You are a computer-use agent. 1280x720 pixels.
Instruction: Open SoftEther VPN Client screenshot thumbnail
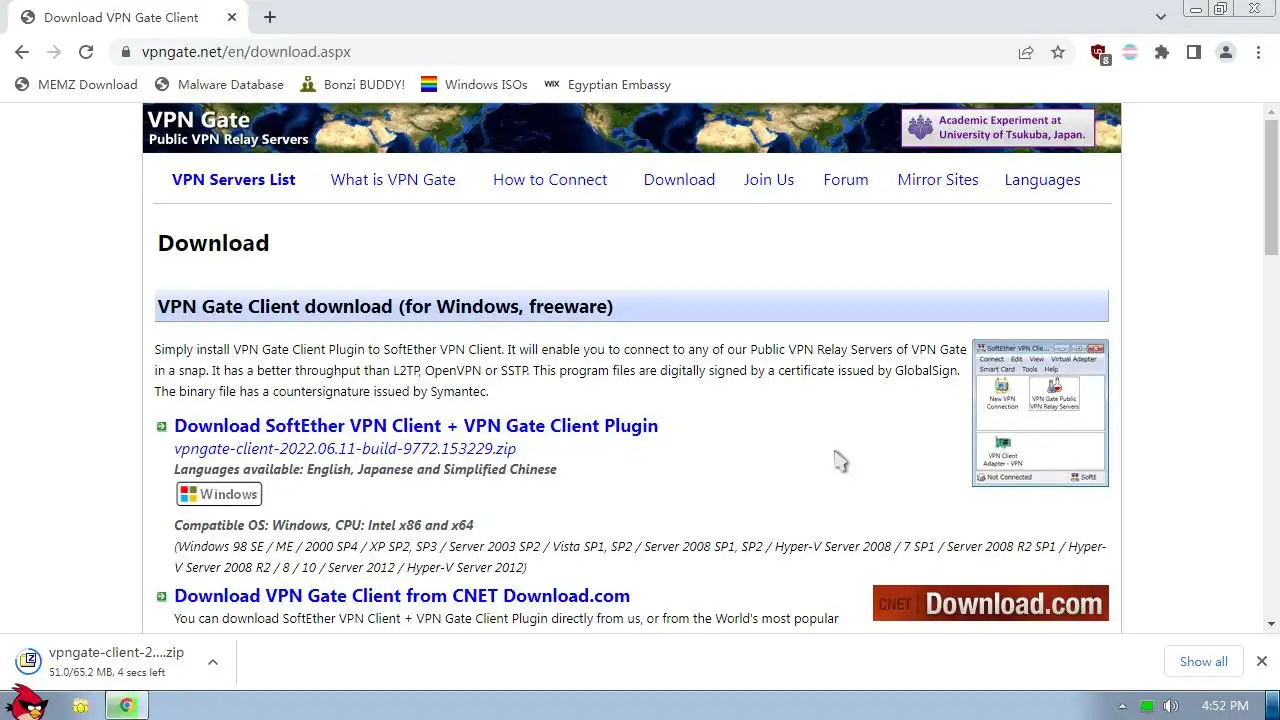pos(1040,413)
